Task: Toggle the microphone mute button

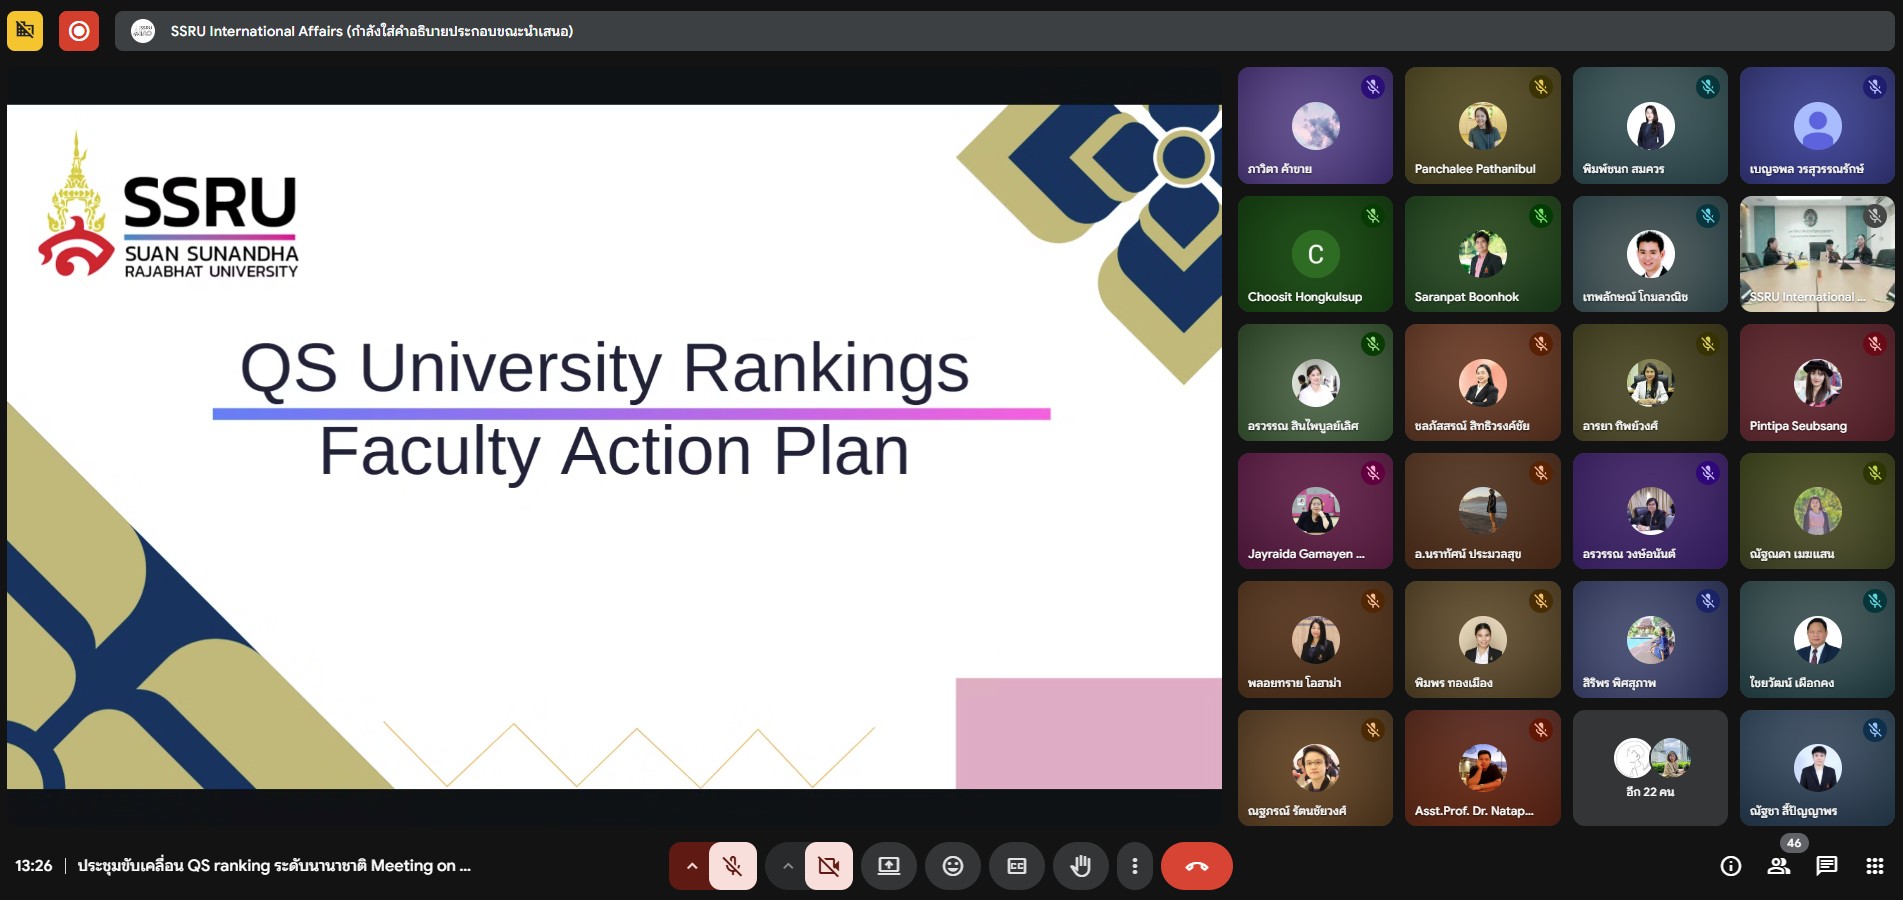Action: pos(733,866)
